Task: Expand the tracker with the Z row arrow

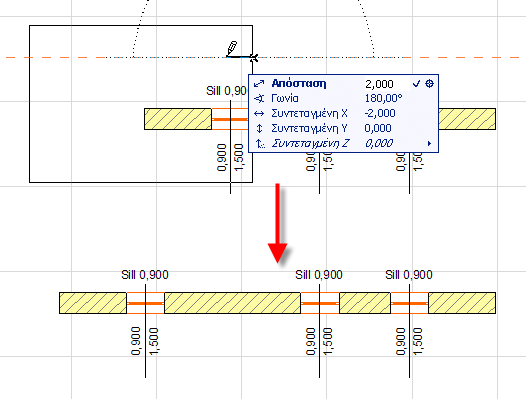Action: (x=429, y=144)
